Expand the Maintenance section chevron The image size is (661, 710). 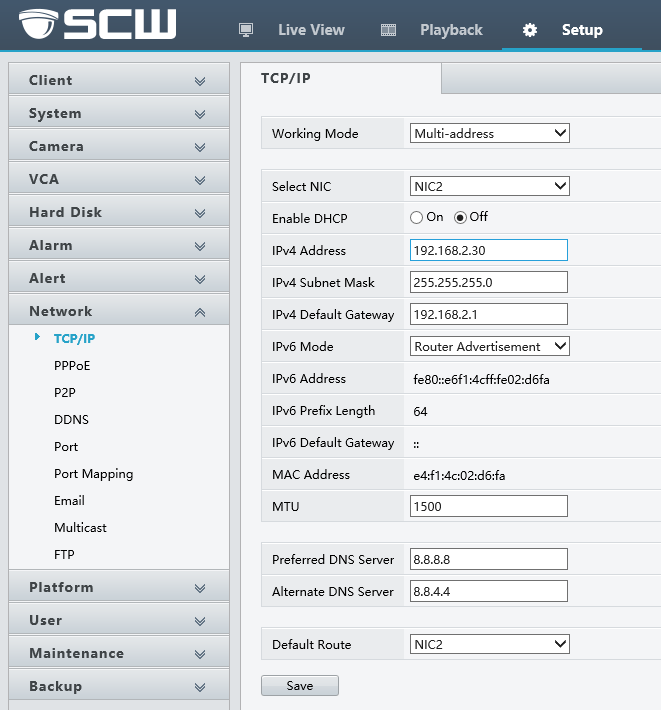(200, 654)
